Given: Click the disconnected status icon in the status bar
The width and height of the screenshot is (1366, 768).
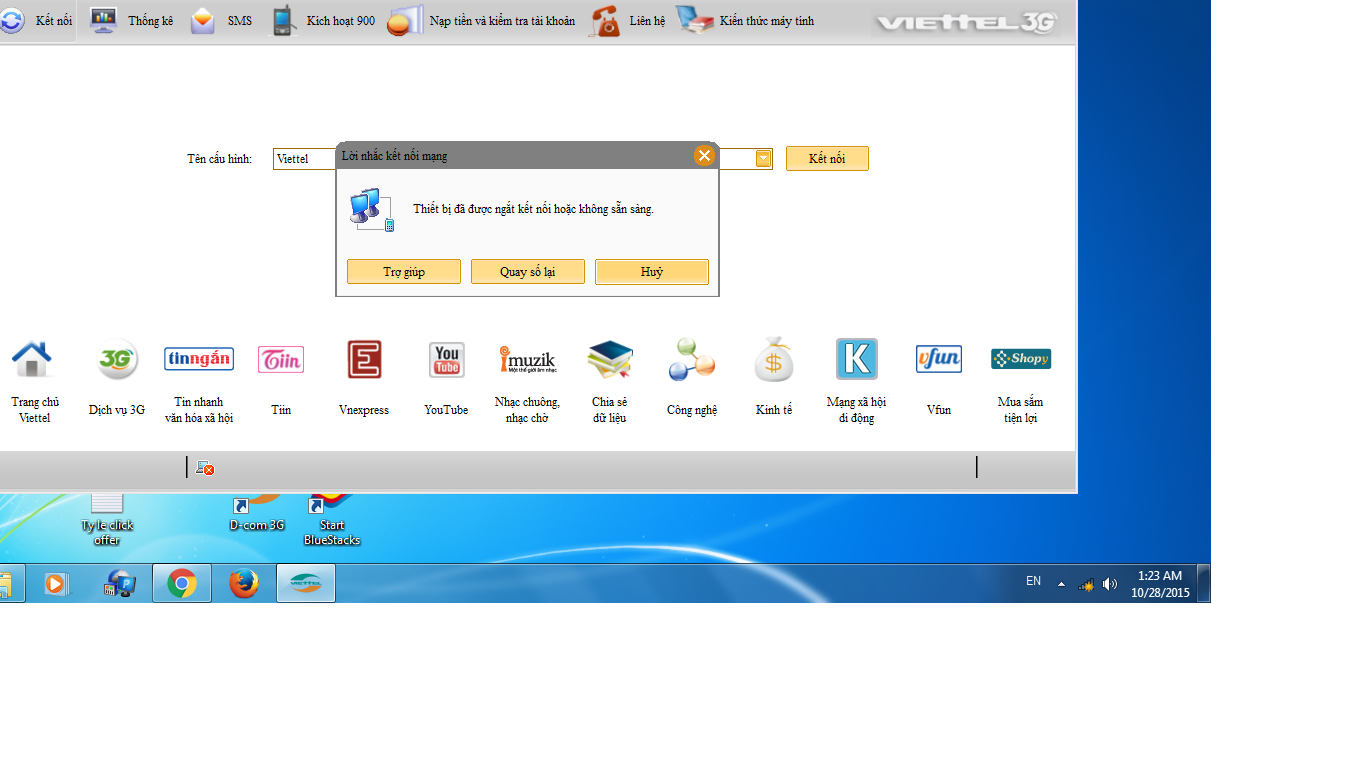Looking at the screenshot, I should click(205, 467).
